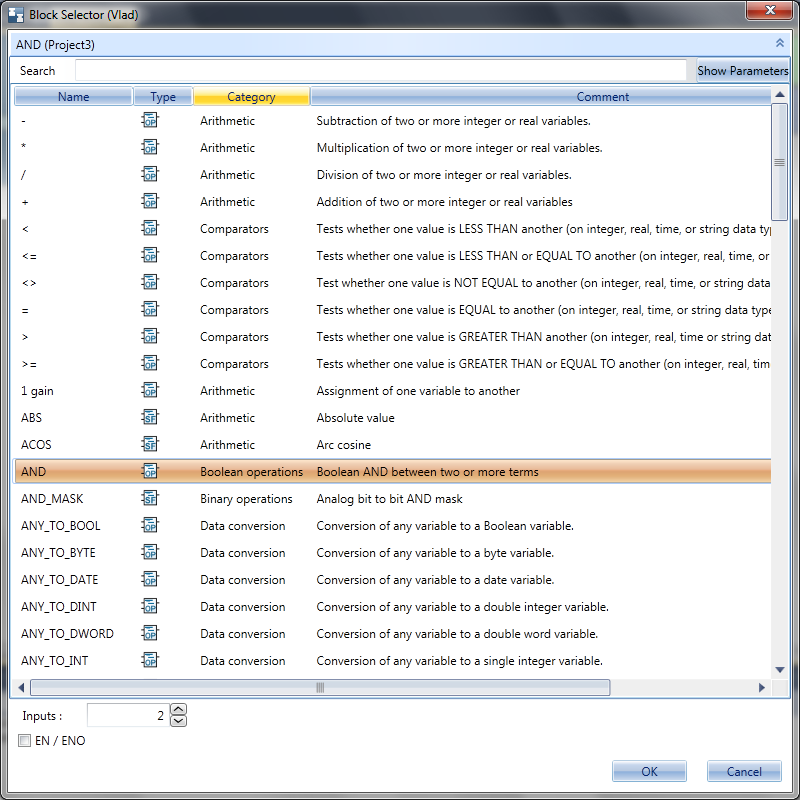Sort the list by the Comment column
This screenshot has height=800, width=800.
[541, 96]
